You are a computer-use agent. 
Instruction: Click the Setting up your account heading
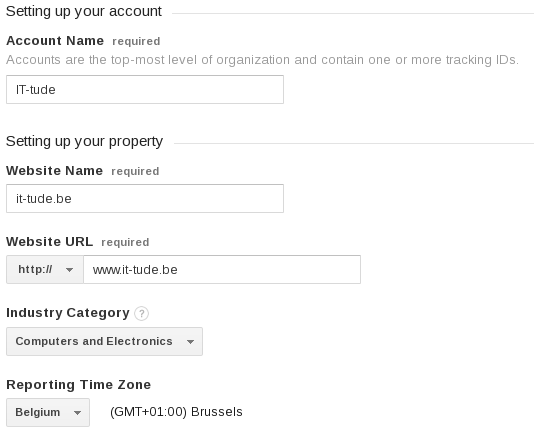(x=84, y=12)
